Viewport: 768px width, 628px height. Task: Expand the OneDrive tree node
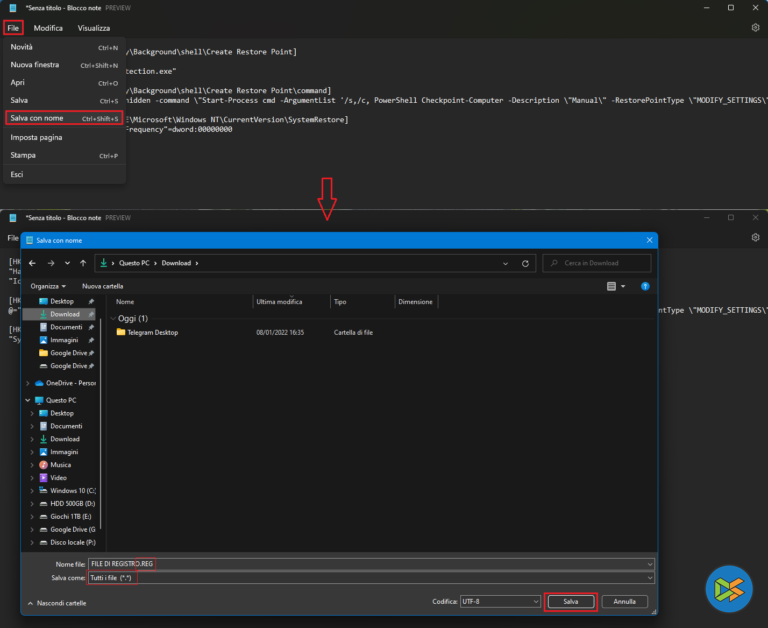27,383
